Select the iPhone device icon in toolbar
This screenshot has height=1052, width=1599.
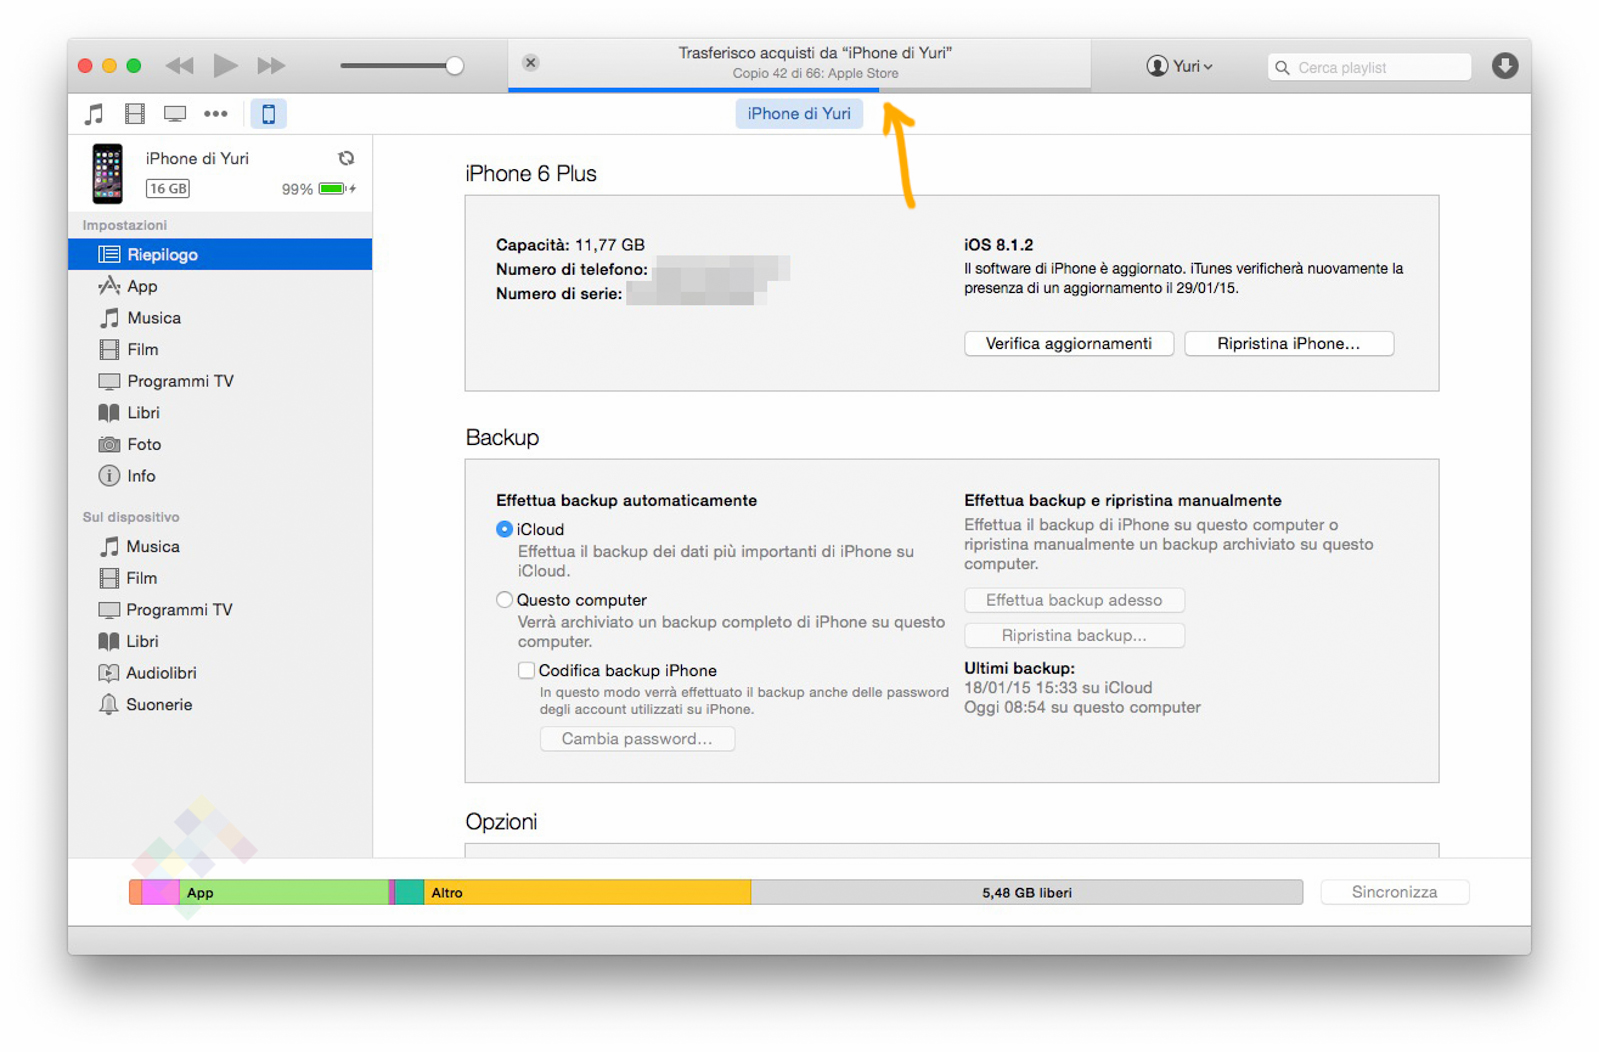pos(268,114)
